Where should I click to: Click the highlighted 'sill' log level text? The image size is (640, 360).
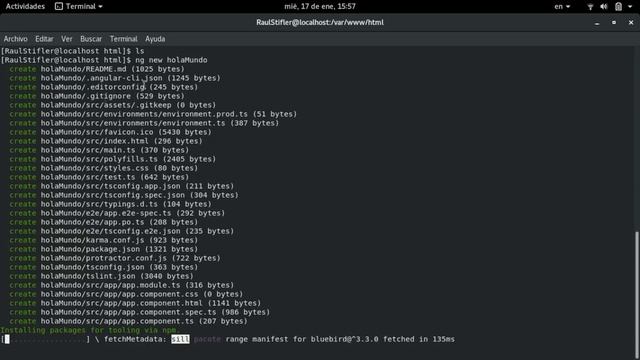click(180, 339)
